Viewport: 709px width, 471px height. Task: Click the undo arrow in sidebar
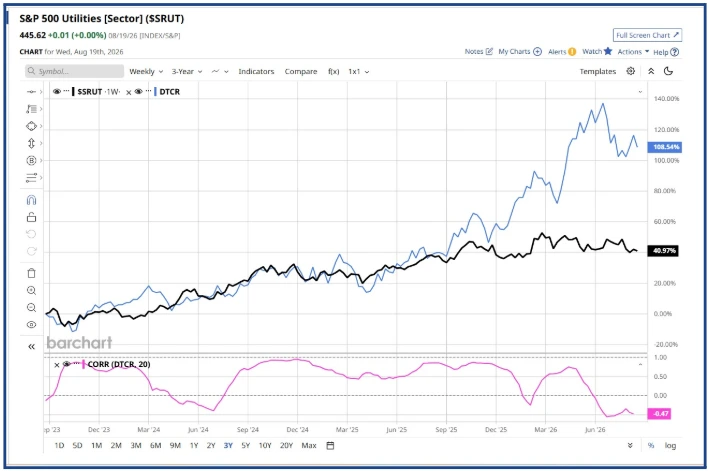click(x=31, y=234)
